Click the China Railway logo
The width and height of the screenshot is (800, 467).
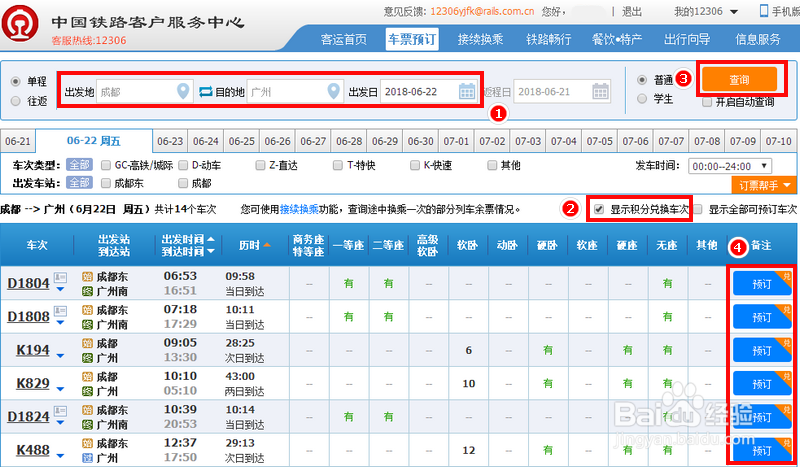click(x=20, y=24)
